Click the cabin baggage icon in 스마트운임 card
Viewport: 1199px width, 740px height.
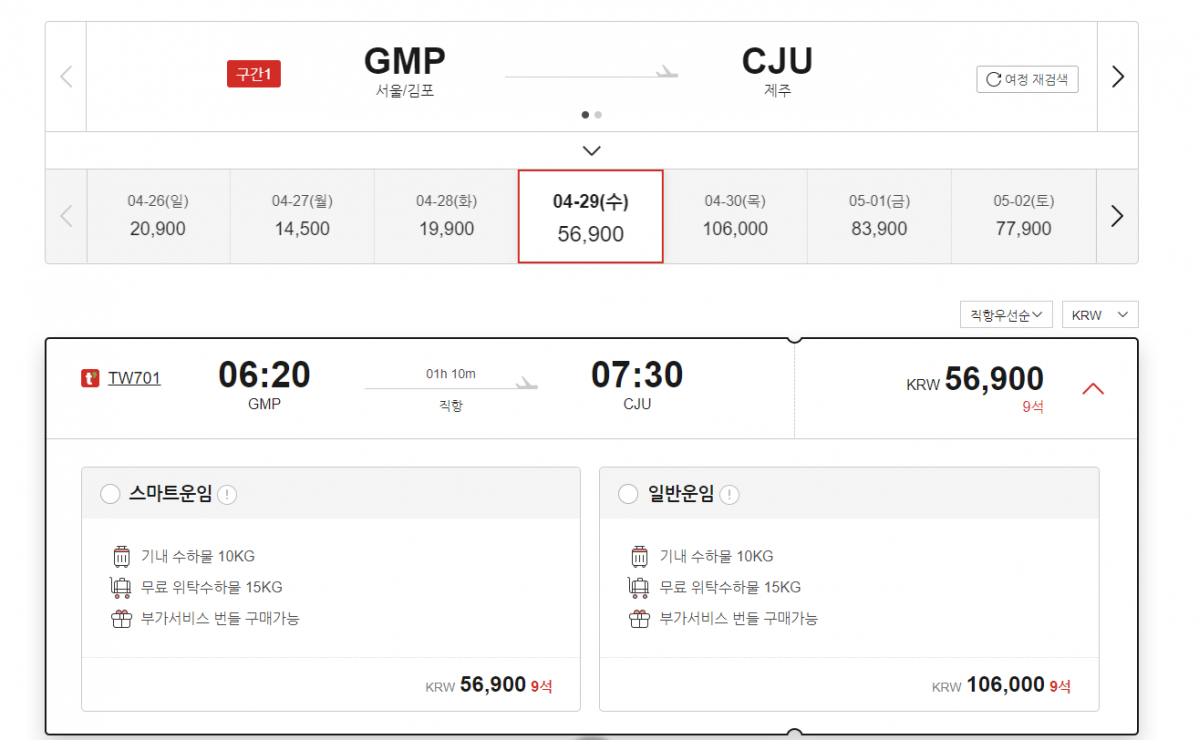coord(121,555)
